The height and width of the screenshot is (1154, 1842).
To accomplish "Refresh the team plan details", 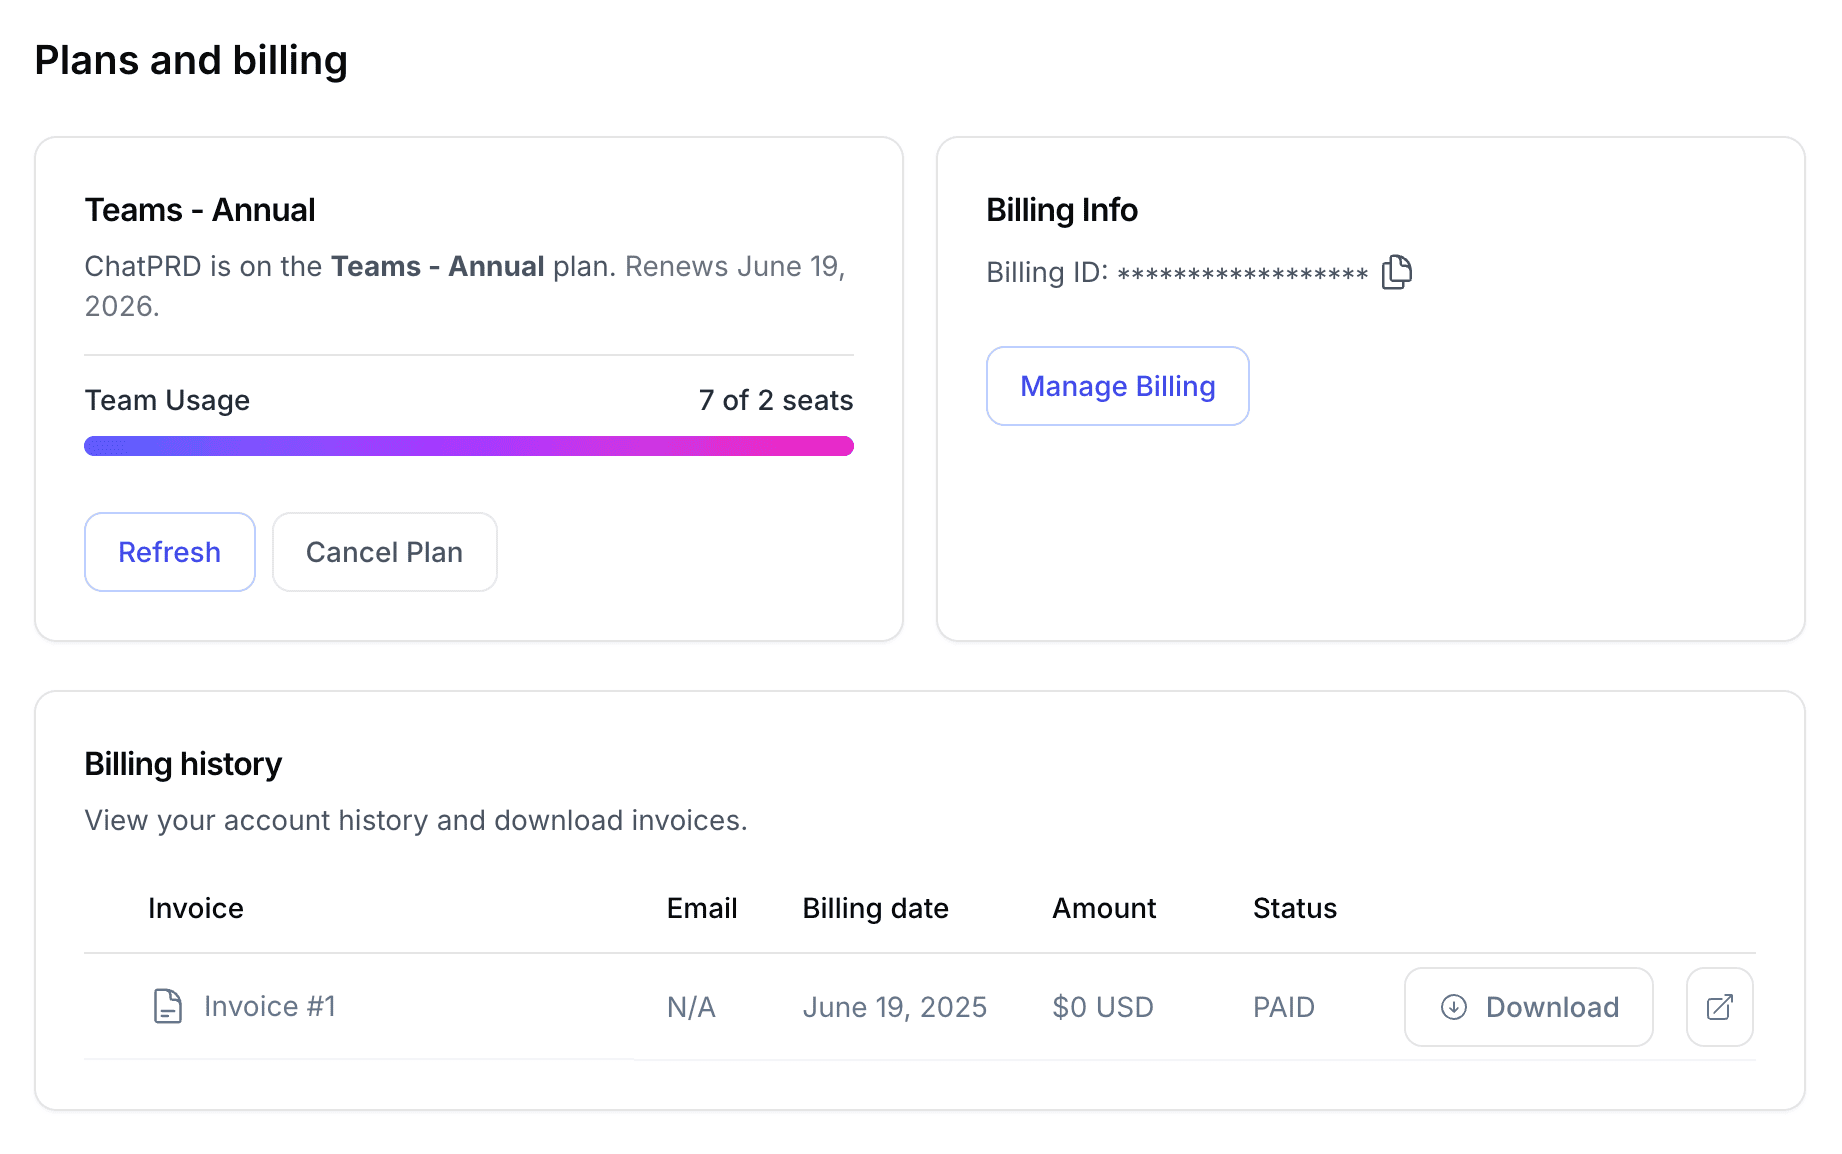I will pyautogui.click(x=169, y=552).
